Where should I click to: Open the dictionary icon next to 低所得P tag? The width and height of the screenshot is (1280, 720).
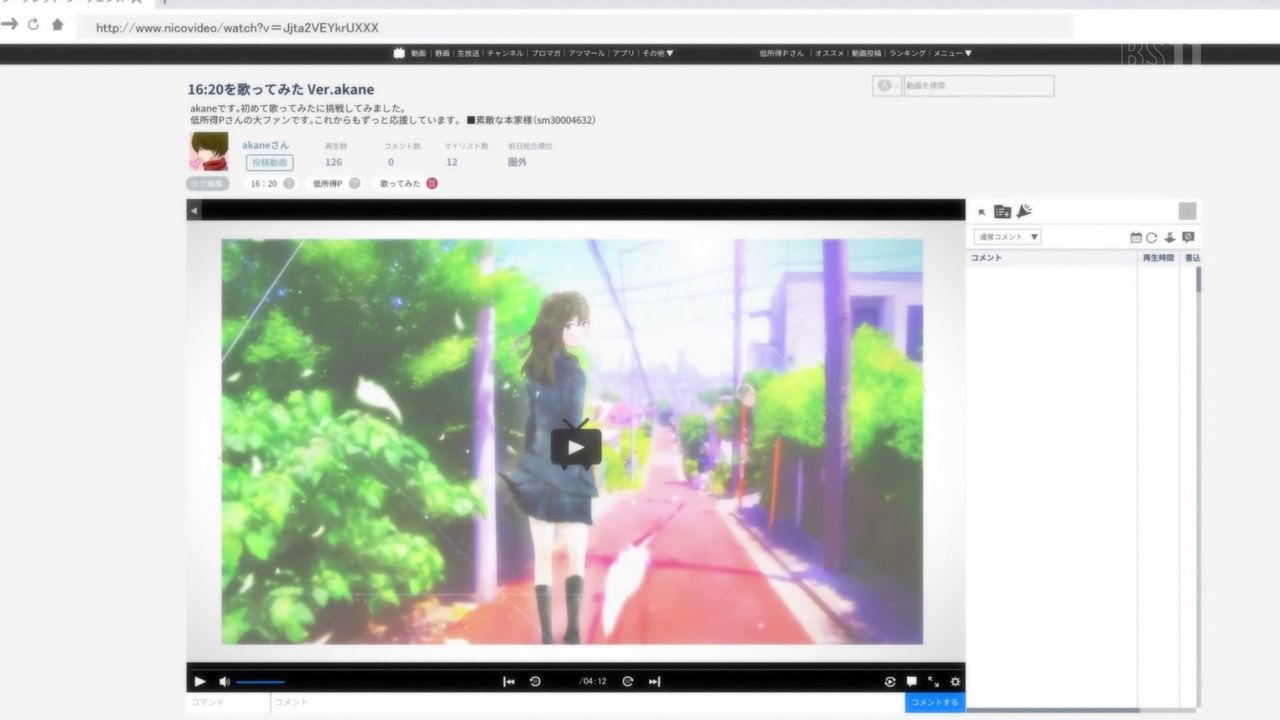click(x=354, y=184)
